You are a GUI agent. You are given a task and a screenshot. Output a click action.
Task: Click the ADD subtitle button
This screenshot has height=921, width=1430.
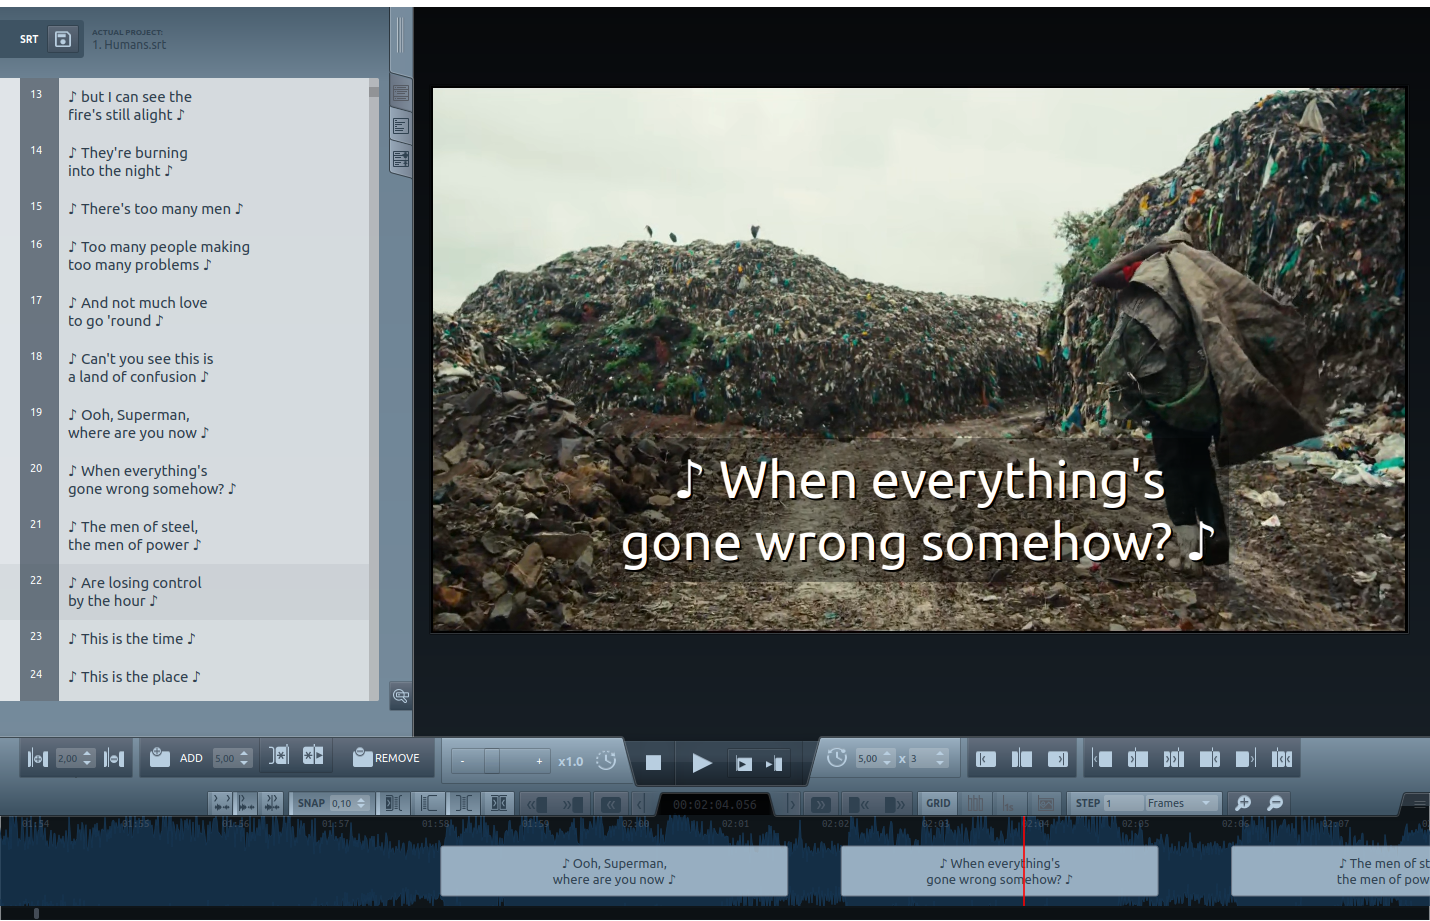176,757
